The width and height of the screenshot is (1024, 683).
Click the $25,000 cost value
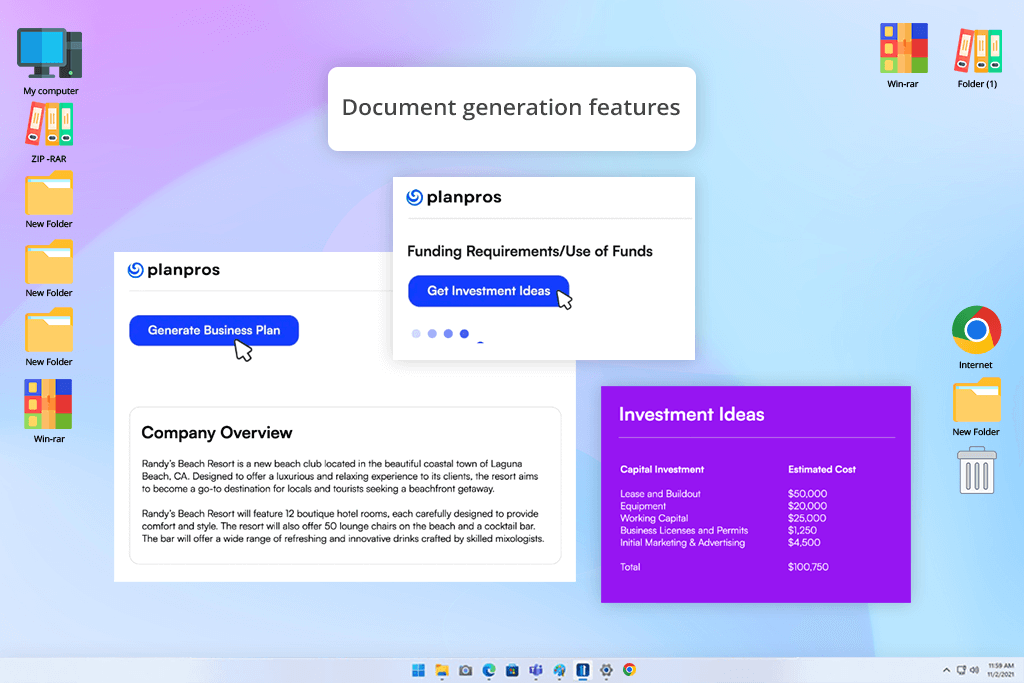[x=807, y=518]
